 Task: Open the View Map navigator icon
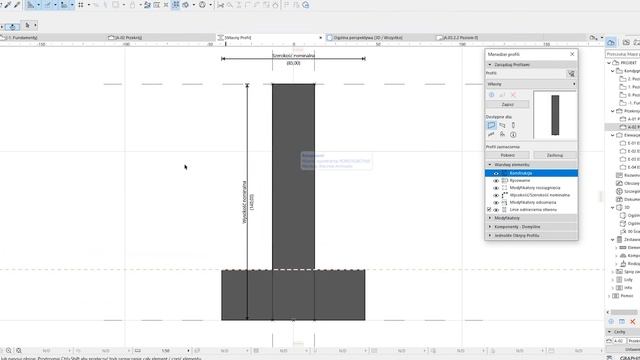(626, 42)
